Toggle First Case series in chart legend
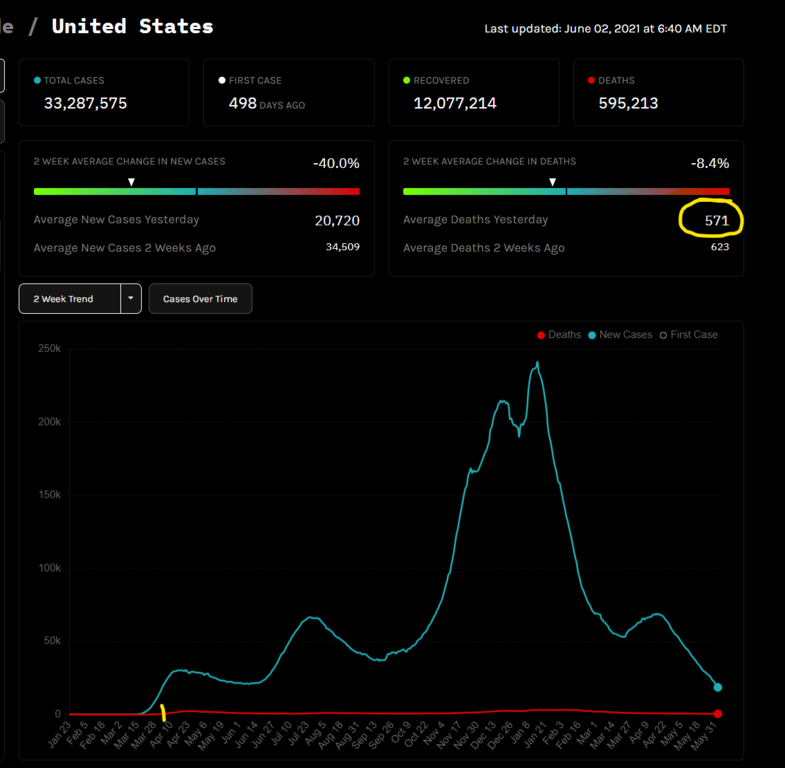The width and height of the screenshot is (785, 768). [688, 335]
